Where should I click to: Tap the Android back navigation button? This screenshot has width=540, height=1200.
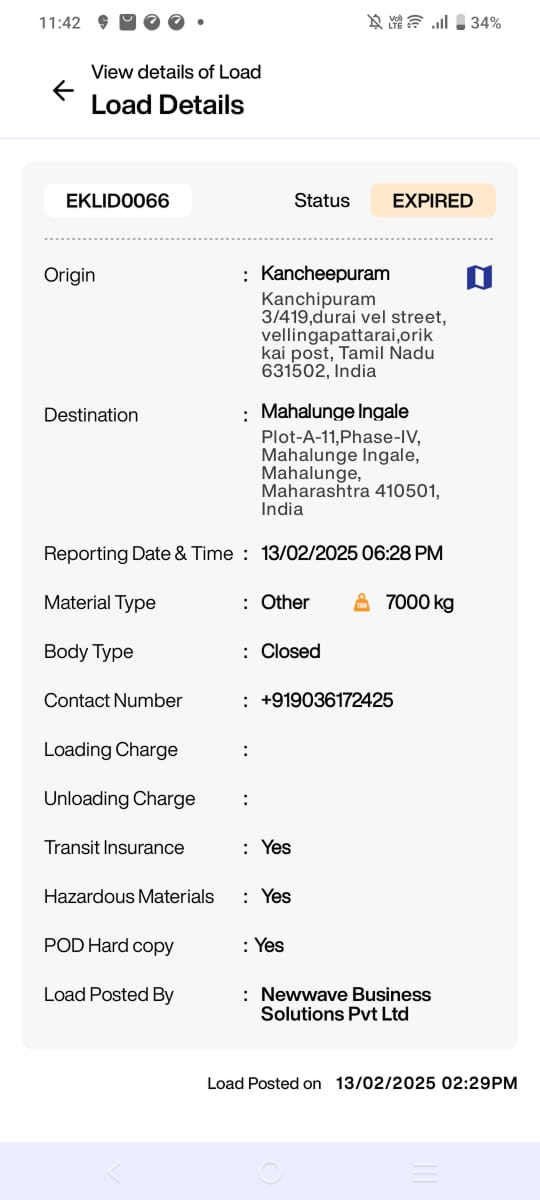[x=113, y=1172]
